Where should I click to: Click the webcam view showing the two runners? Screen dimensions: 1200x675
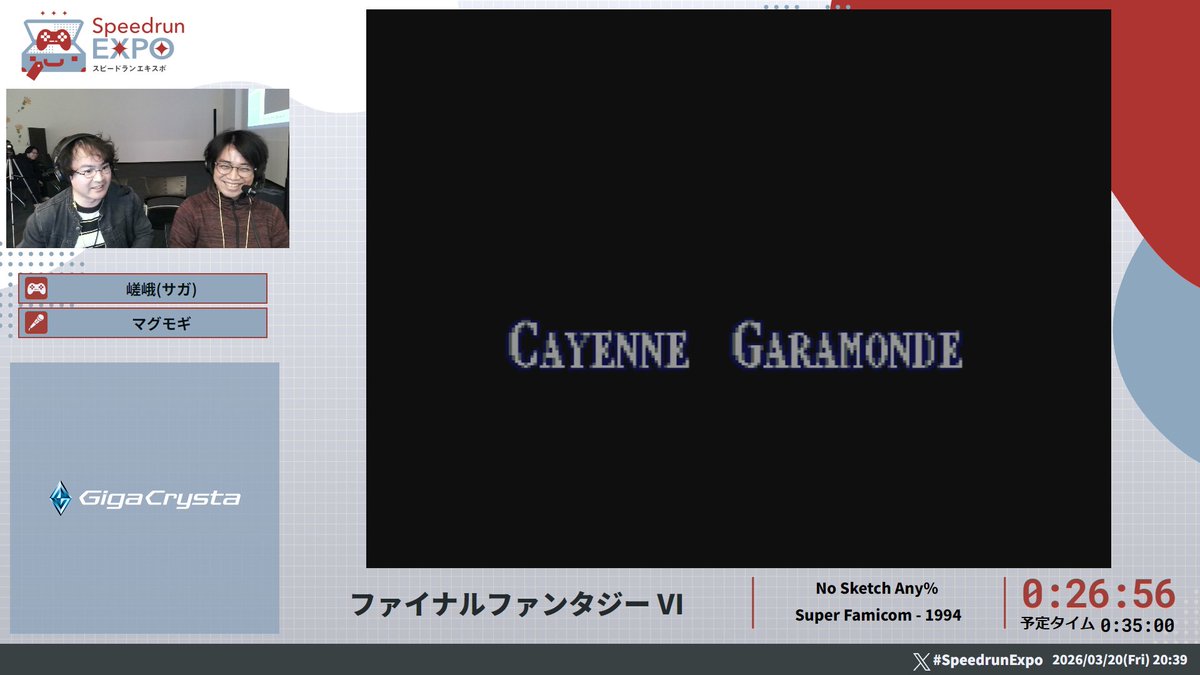[x=148, y=167]
